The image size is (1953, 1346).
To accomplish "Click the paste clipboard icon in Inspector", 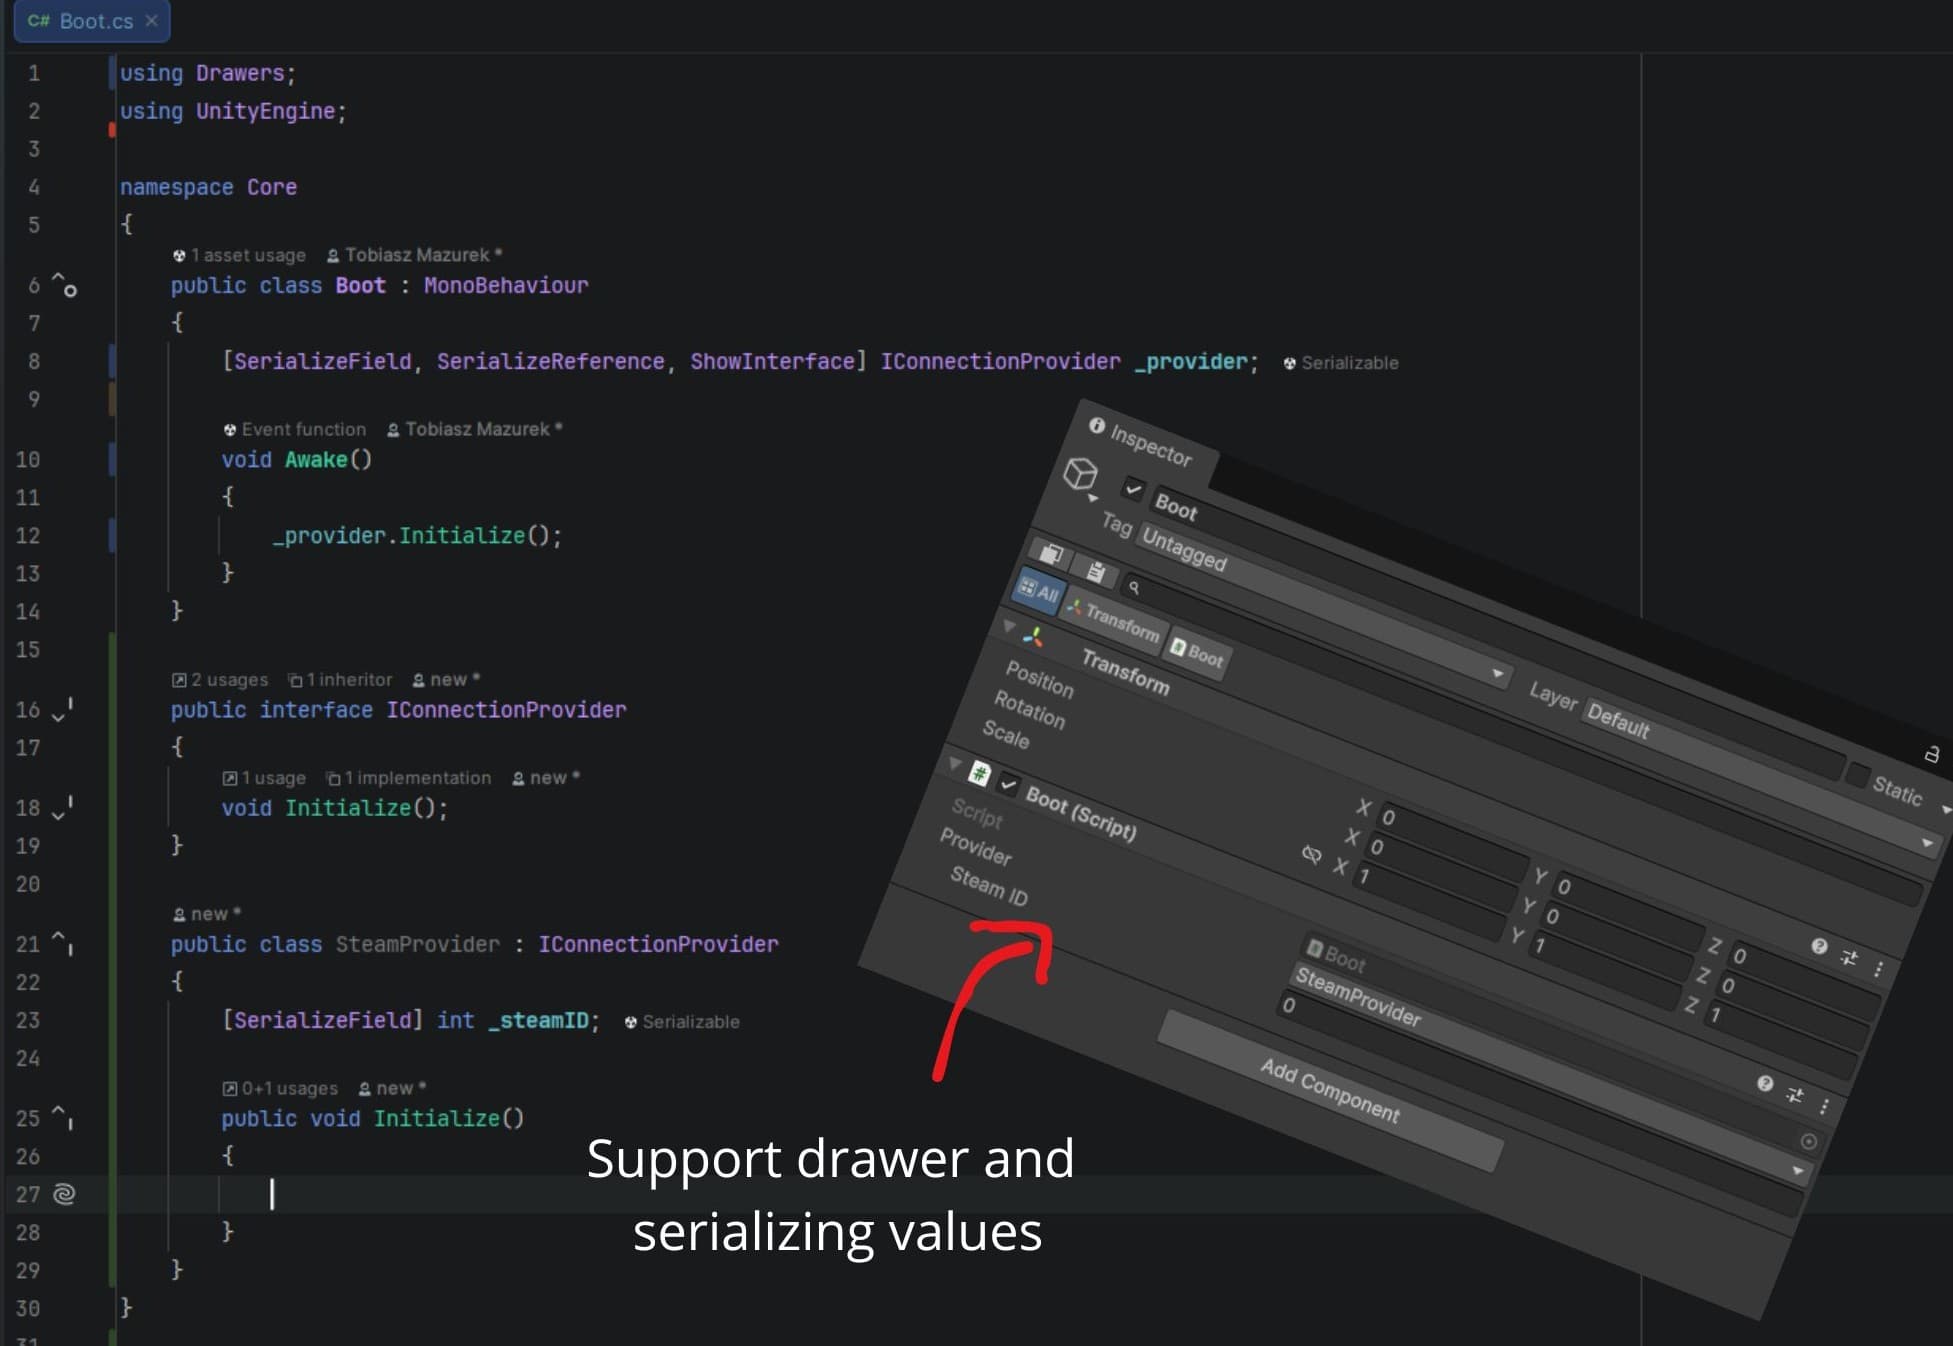I will tap(1096, 572).
